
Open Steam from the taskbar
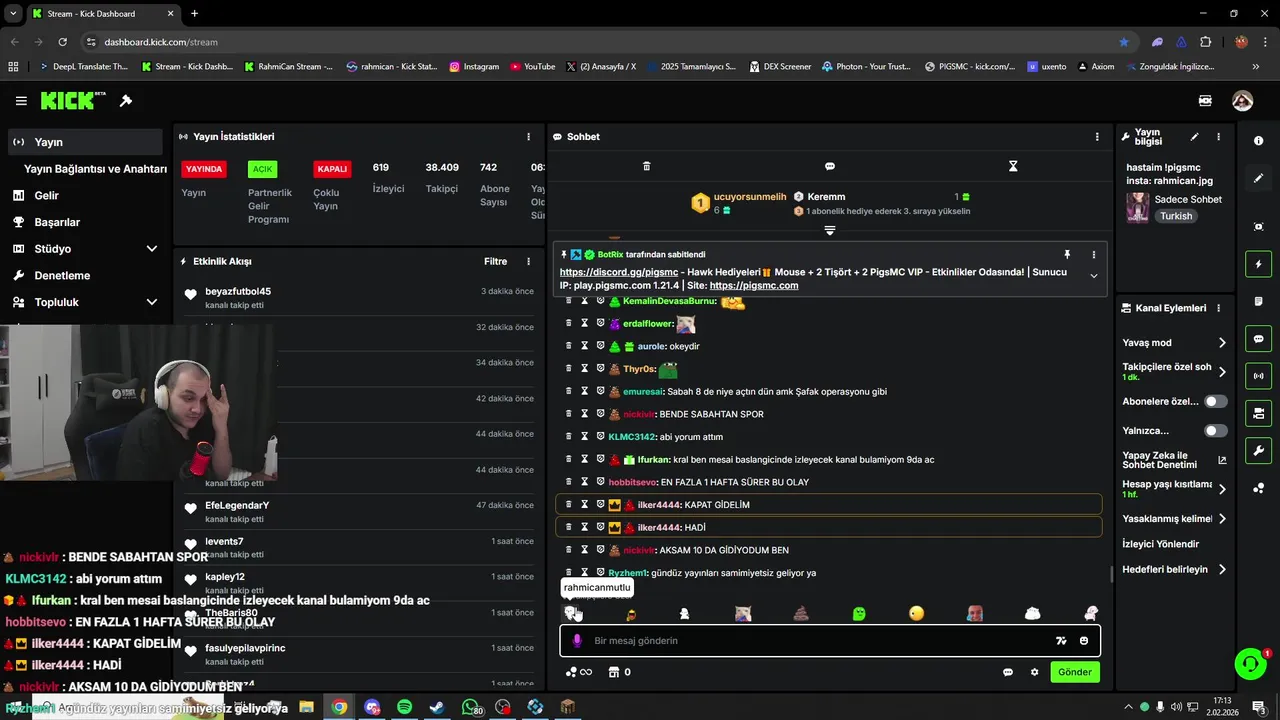pos(437,707)
